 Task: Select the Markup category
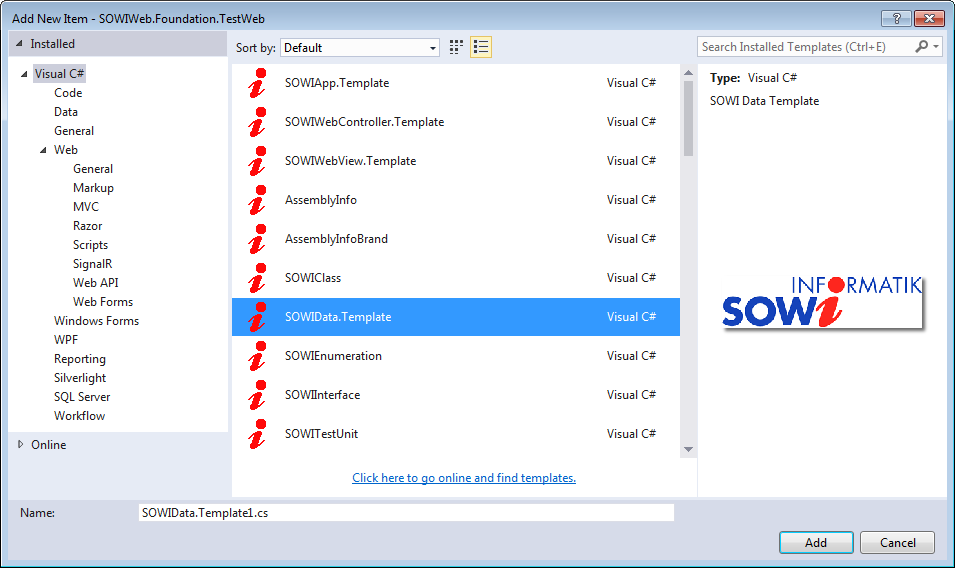pos(93,188)
